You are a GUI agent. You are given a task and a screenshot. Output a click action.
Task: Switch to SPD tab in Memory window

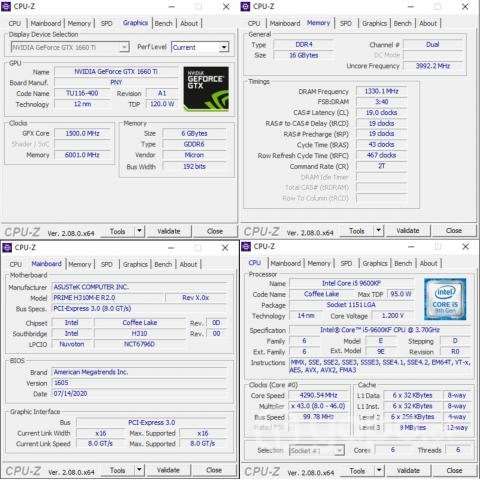(x=346, y=23)
